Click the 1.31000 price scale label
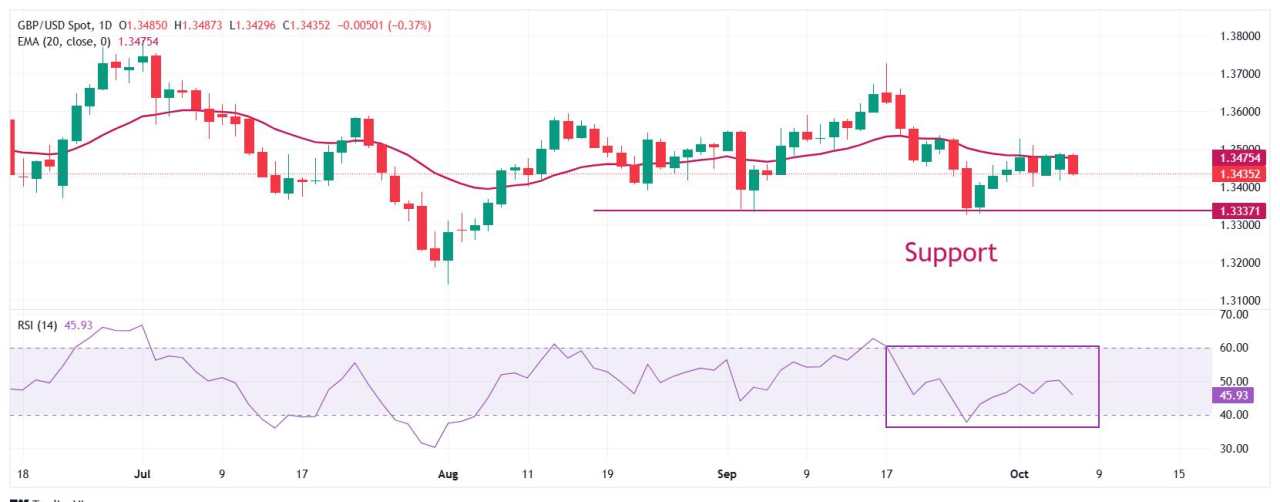The height and width of the screenshot is (502, 1280). pos(1240,300)
